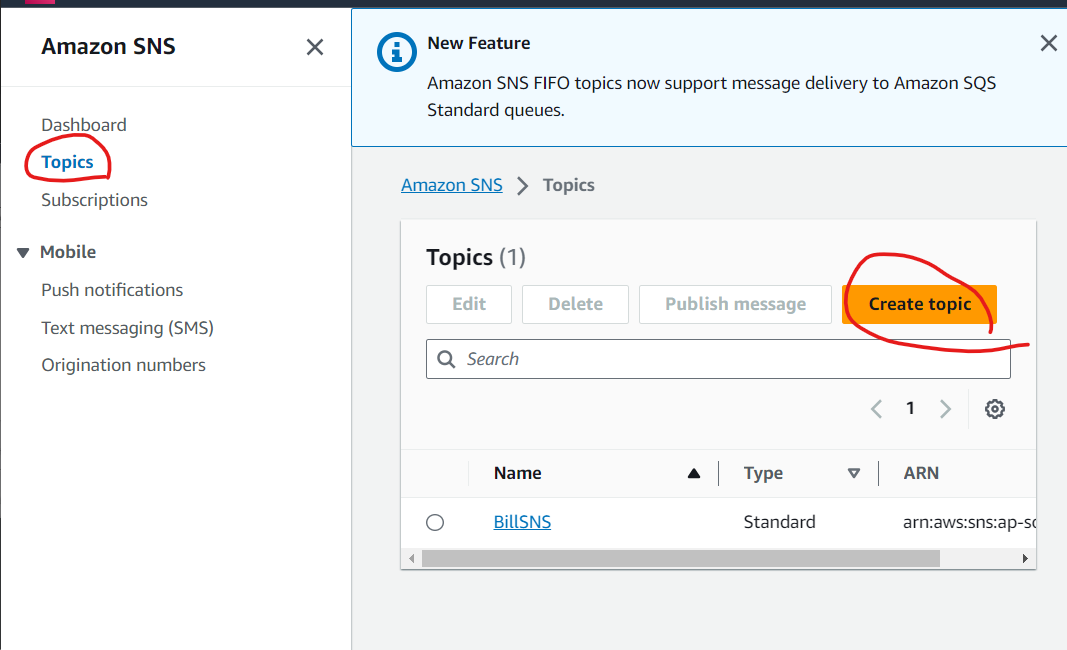Close the Amazon SNS navigation panel
This screenshot has height=650, width=1067.
(314, 47)
